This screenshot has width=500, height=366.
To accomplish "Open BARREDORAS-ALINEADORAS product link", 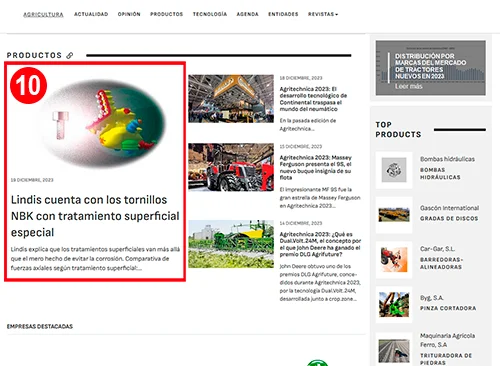I will pos(441,263).
